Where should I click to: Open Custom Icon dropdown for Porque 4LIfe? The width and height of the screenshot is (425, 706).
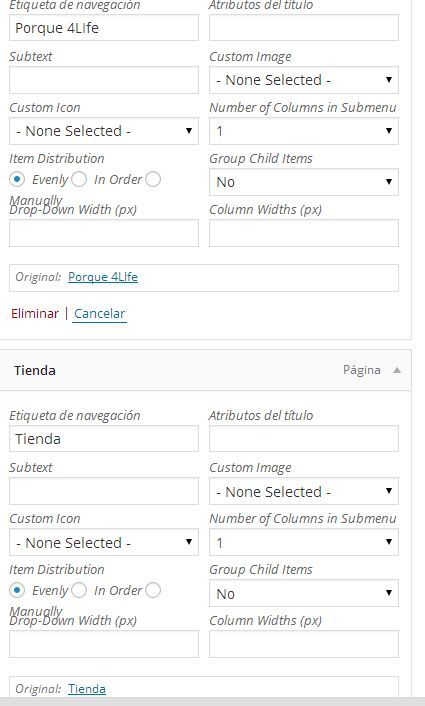pos(104,131)
